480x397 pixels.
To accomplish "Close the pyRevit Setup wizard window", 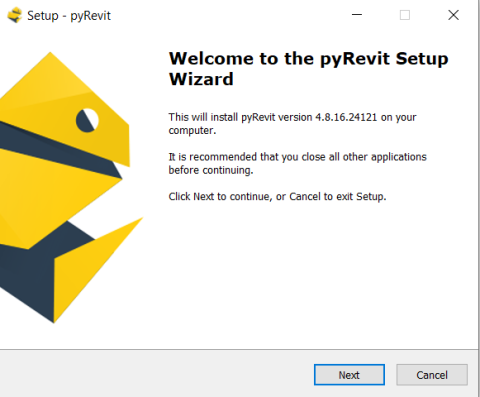I will click(x=453, y=15).
